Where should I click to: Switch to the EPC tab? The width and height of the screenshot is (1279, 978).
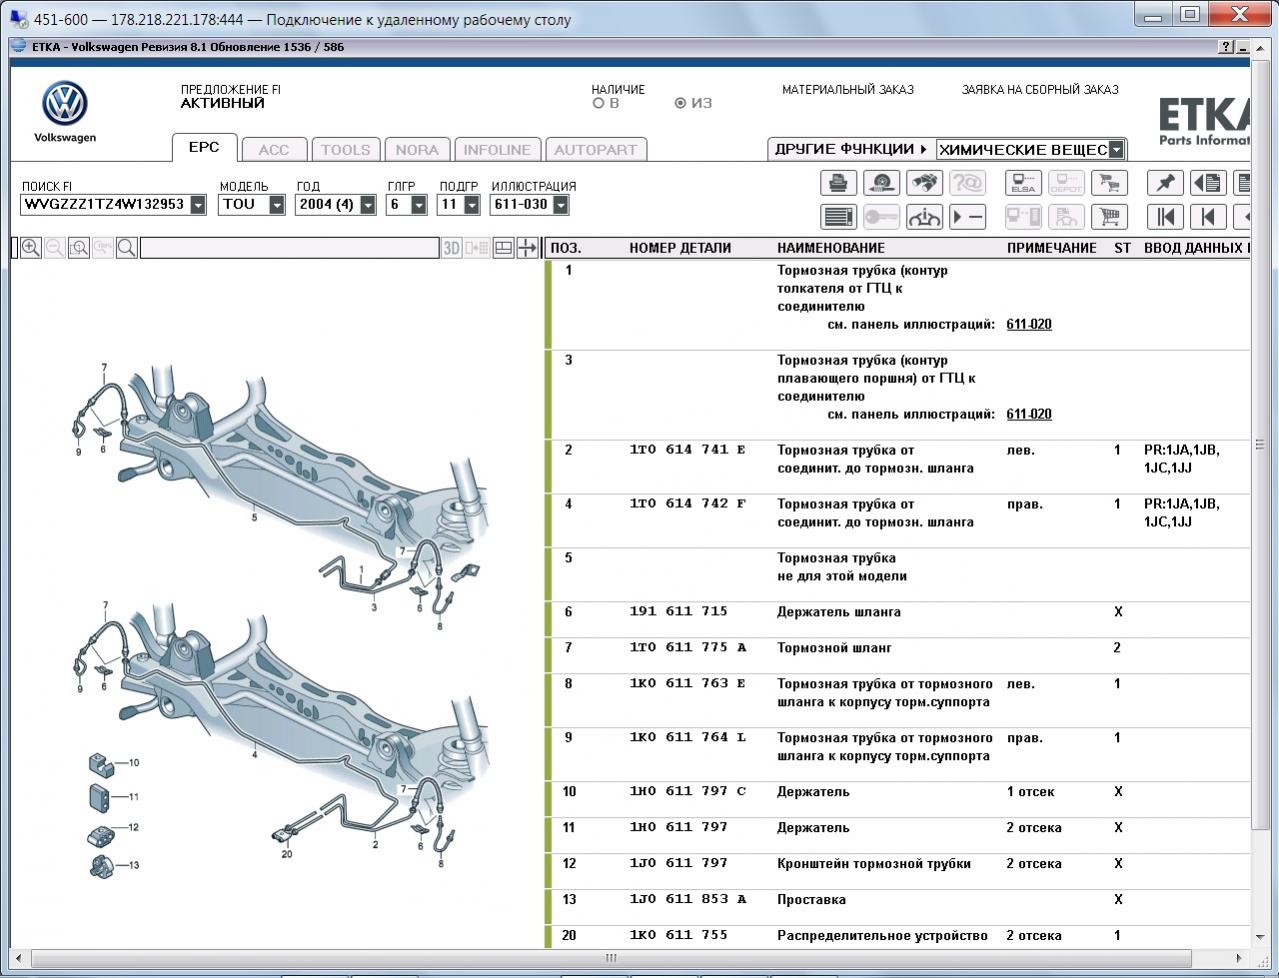(x=204, y=147)
